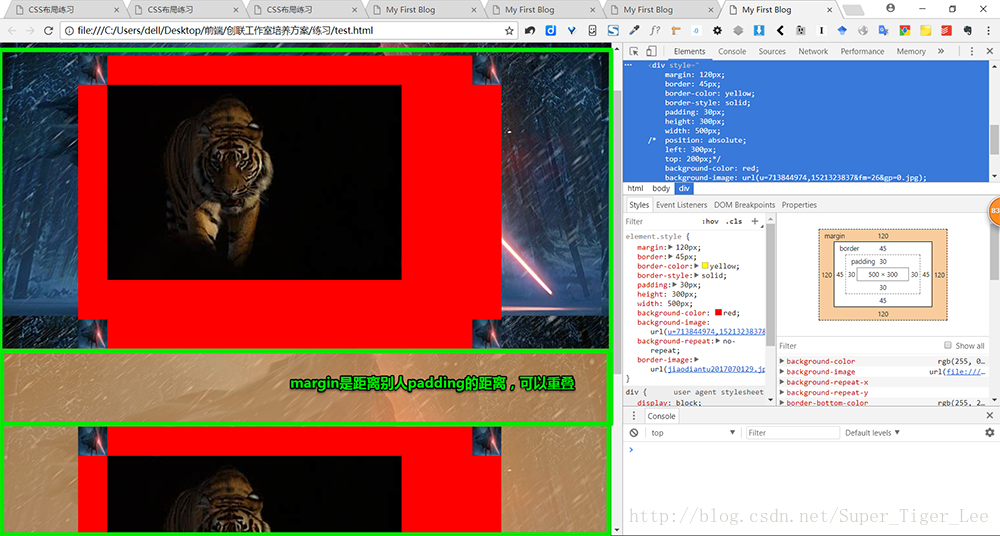The image size is (1000, 536).
Task: Click the blue download-arrow extension icon
Action: (x=759, y=31)
